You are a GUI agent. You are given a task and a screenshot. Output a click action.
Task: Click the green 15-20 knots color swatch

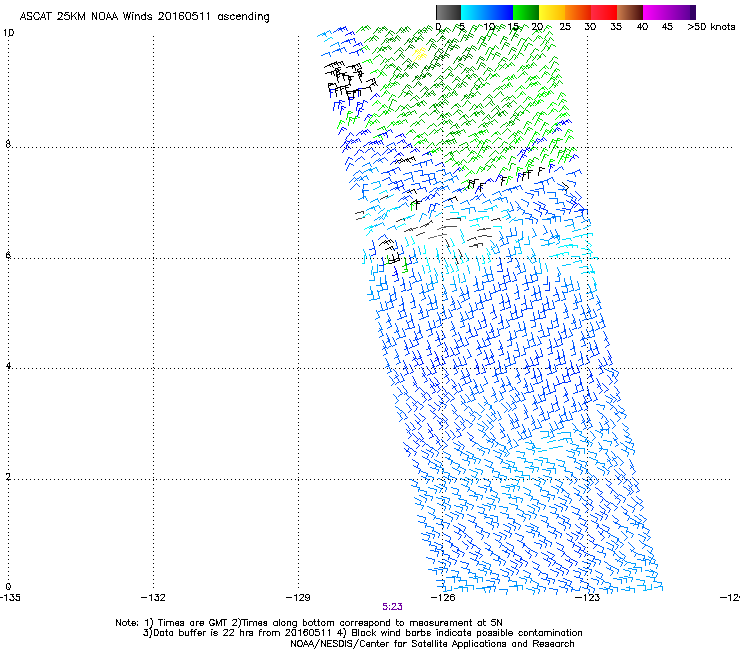click(x=526, y=12)
